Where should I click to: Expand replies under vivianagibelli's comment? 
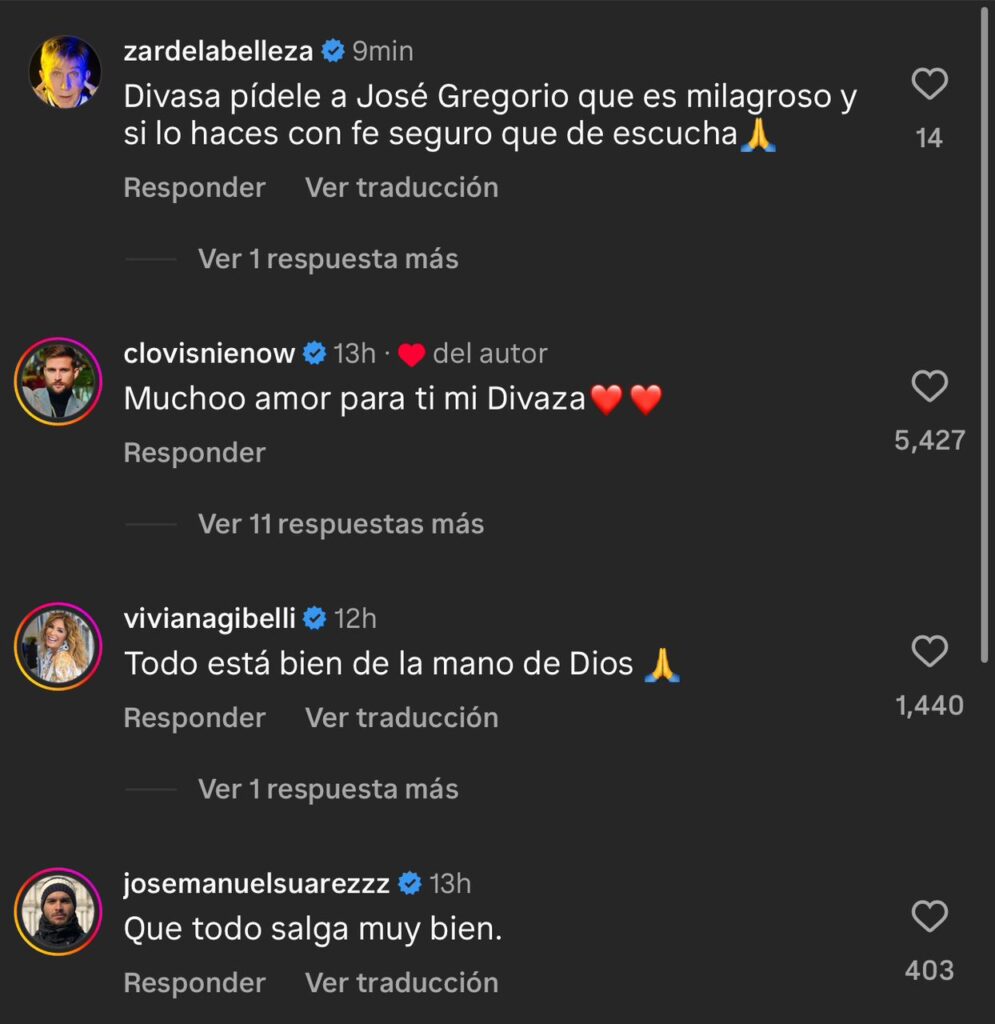coord(328,789)
